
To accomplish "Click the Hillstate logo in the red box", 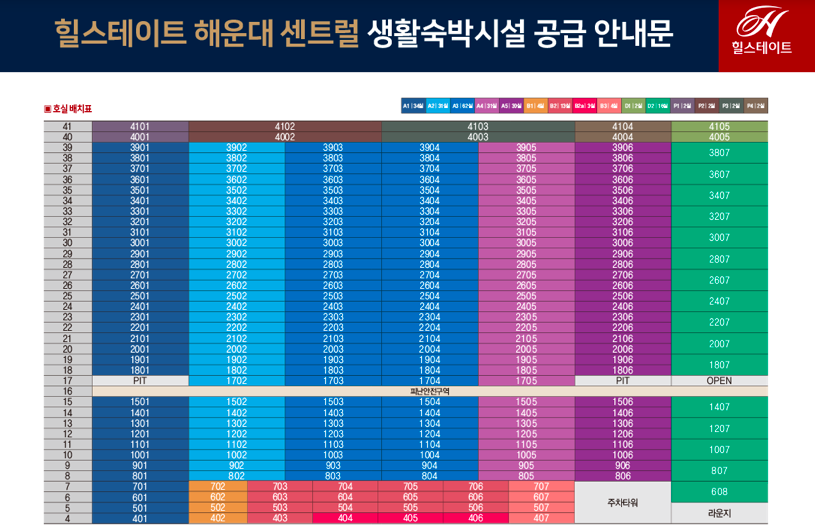I will [x=761, y=31].
